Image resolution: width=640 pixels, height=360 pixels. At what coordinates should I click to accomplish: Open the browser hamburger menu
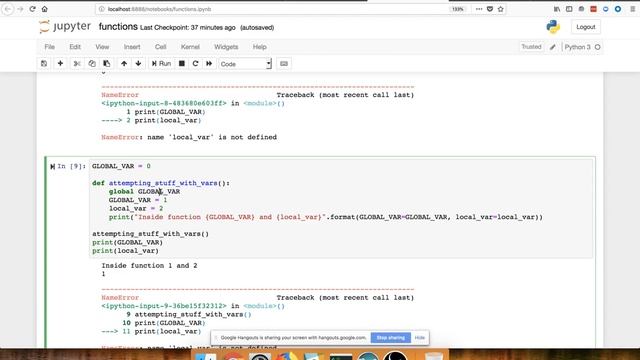(633, 9)
